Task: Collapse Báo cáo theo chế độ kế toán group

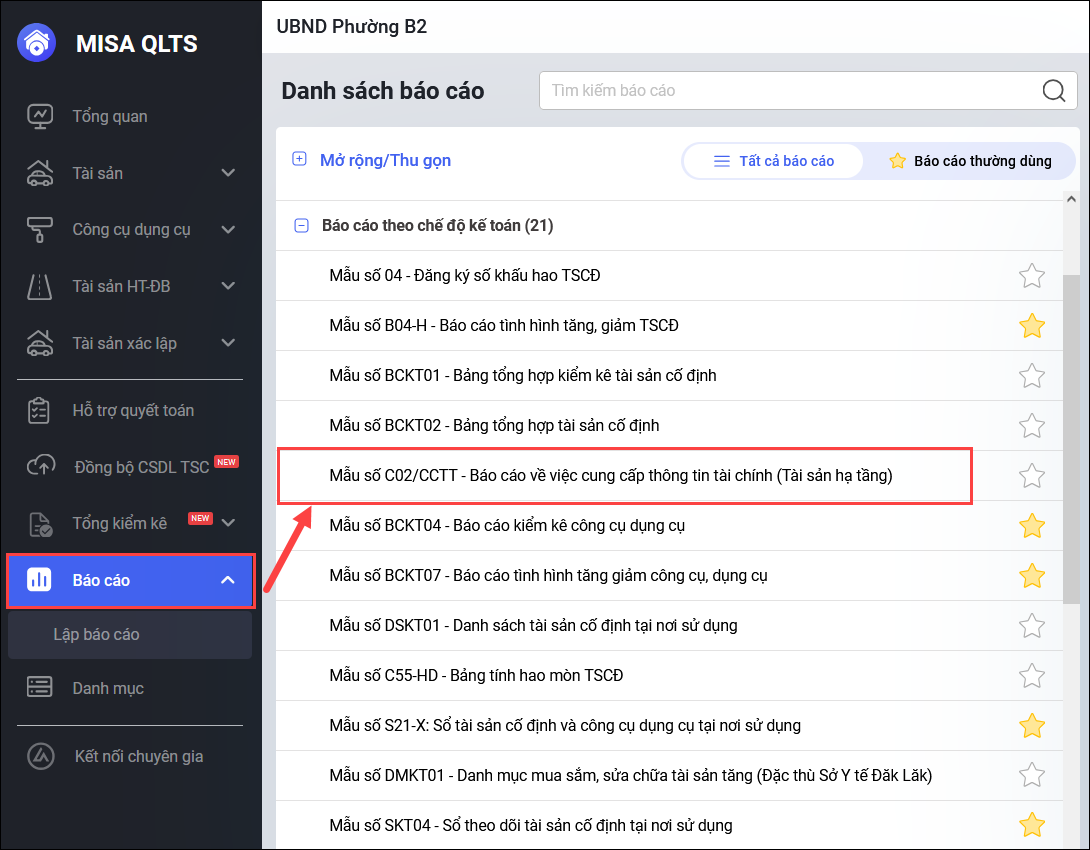Action: pyautogui.click(x=301, y=226)
